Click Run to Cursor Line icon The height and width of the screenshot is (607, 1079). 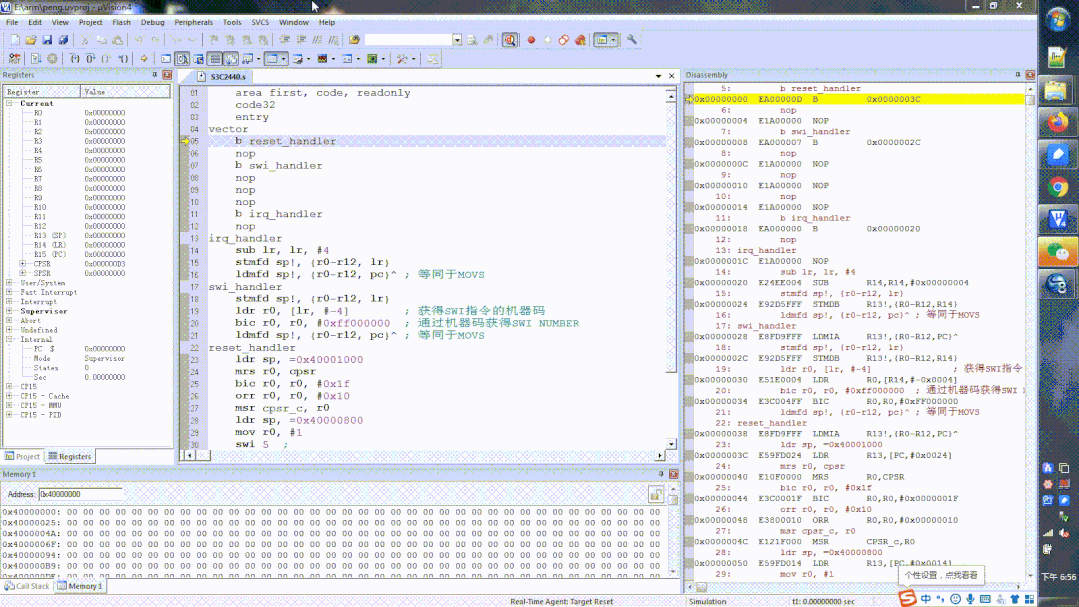tap(123, 59)
